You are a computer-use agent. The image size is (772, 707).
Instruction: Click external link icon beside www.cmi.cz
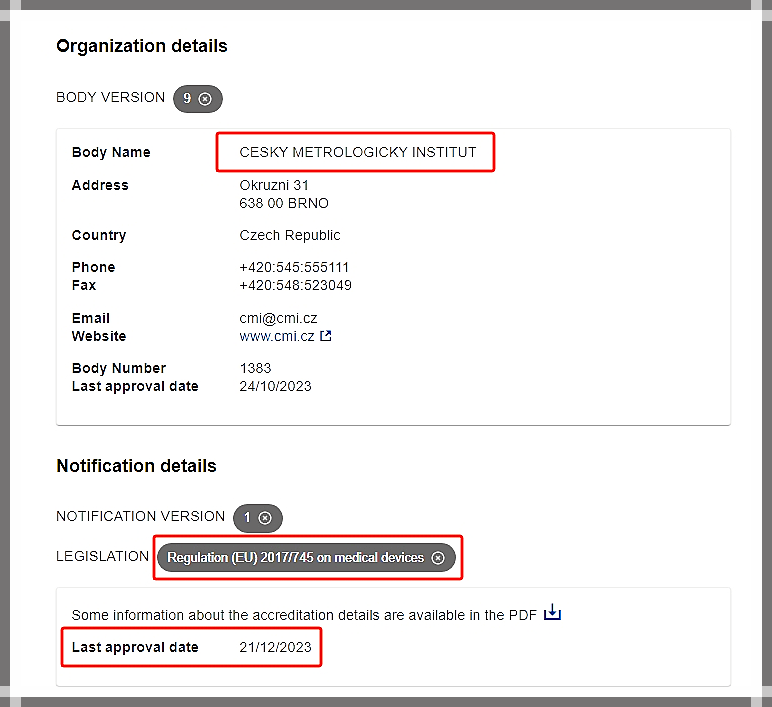[326, 336]
